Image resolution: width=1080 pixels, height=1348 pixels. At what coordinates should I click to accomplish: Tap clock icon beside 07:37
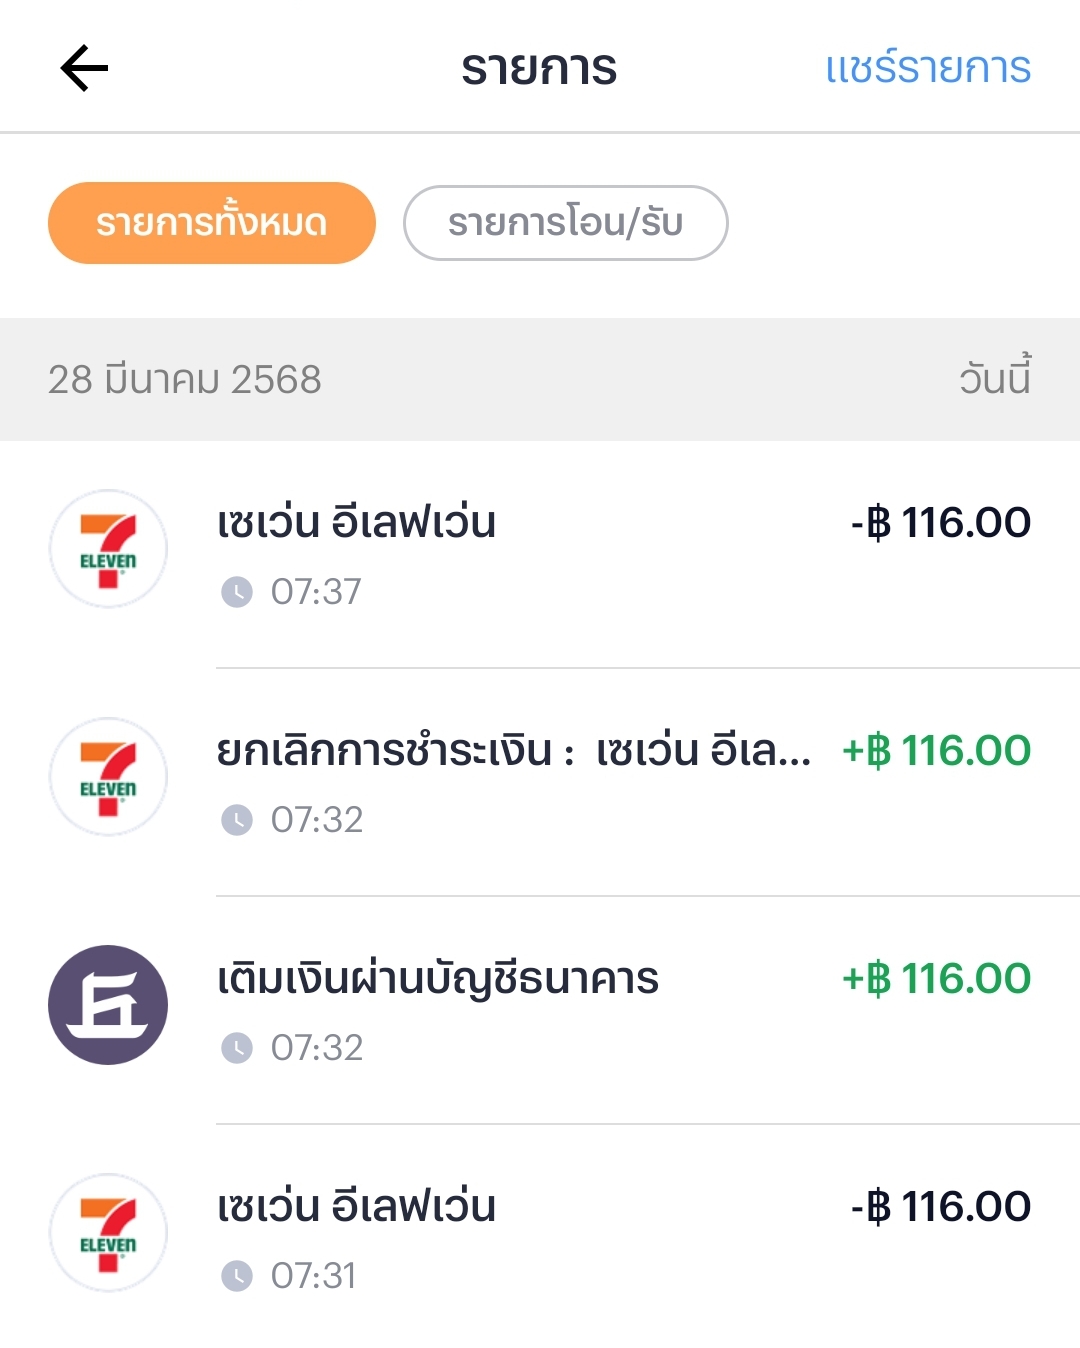point(237,592)
